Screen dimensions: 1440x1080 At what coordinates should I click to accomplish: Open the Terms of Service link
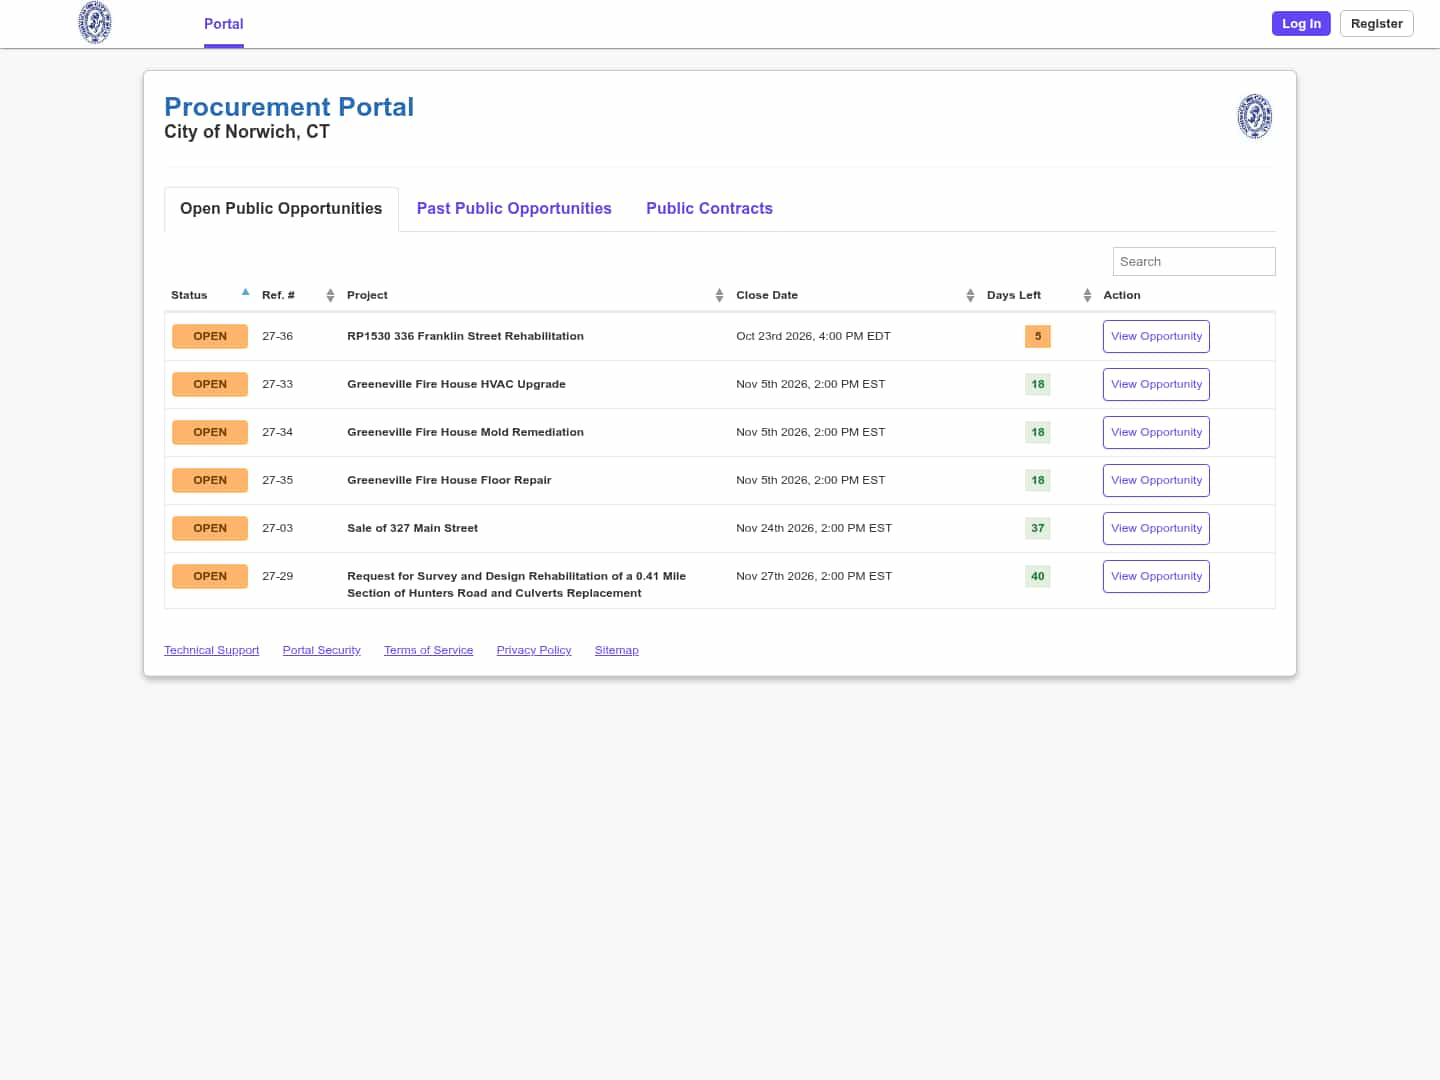(428, 651)
